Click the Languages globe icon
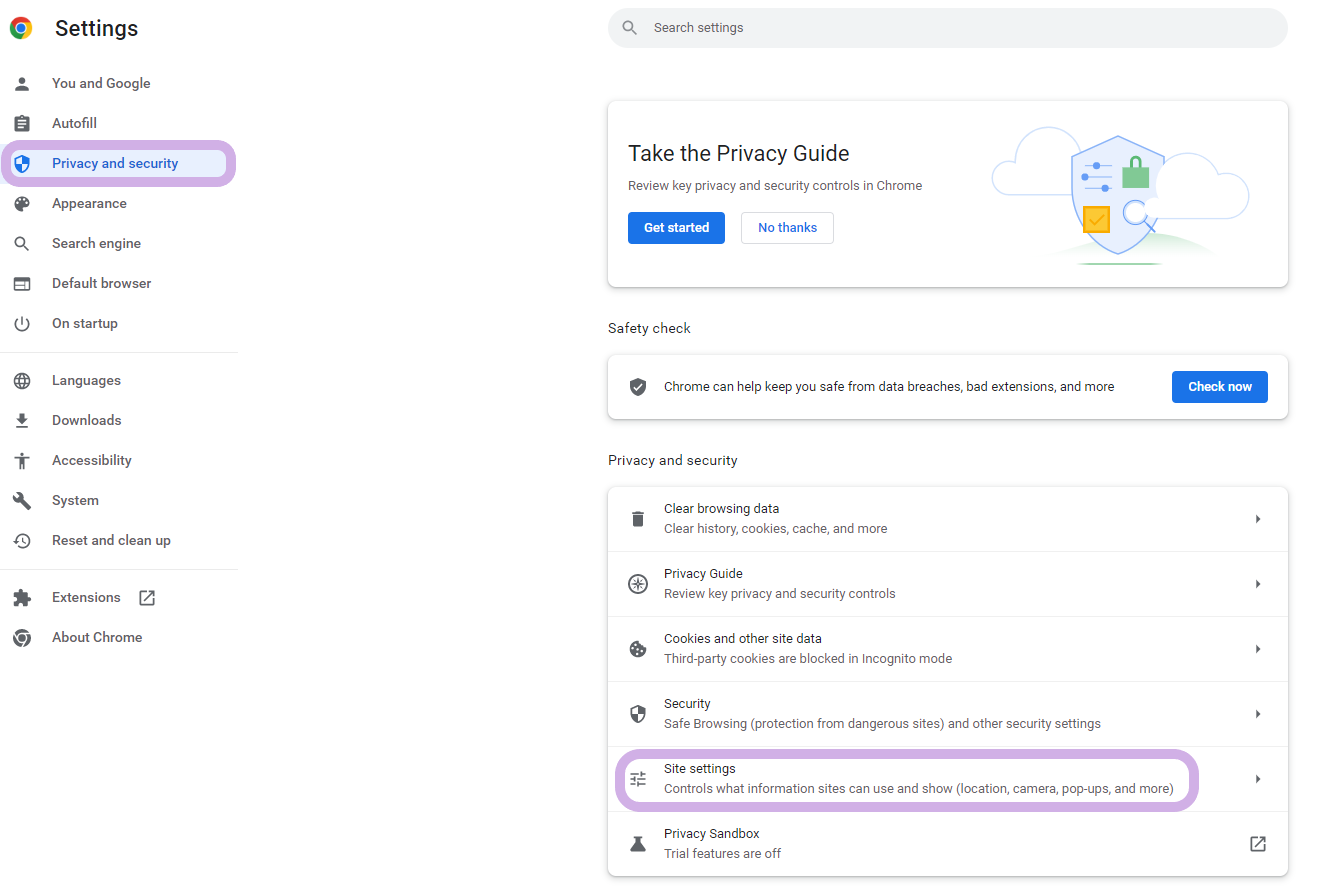The width and height of the screenshot is (1330, 896). click(x=22, y=381)
